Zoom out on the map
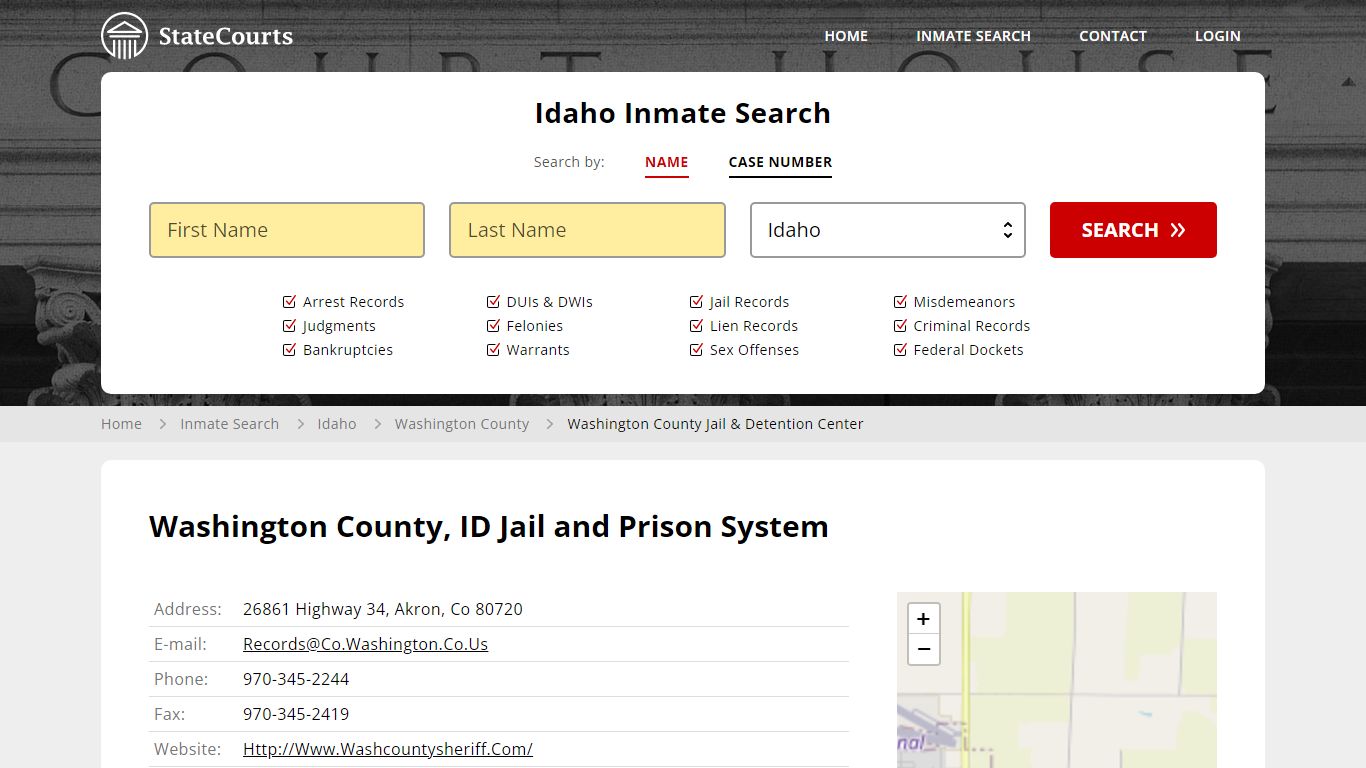The width and height of the screenshot is (1366, 768). click(x=923, y=649)
